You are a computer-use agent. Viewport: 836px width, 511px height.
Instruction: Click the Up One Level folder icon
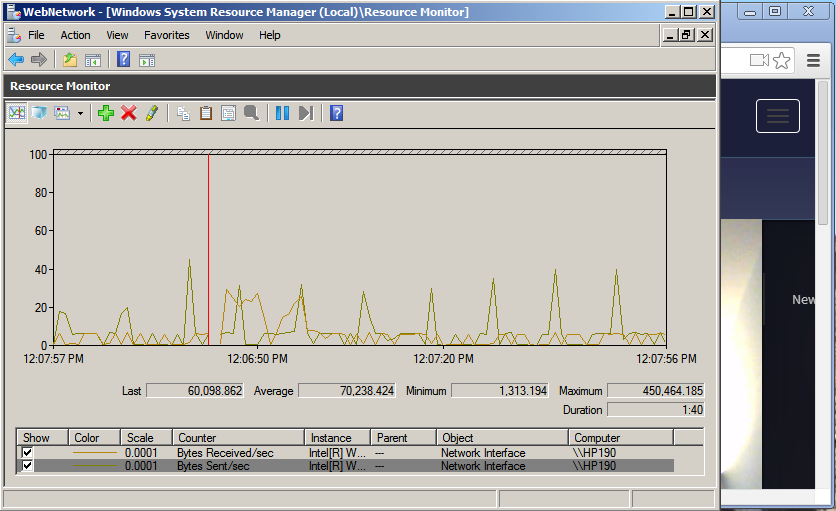point(70,60)
